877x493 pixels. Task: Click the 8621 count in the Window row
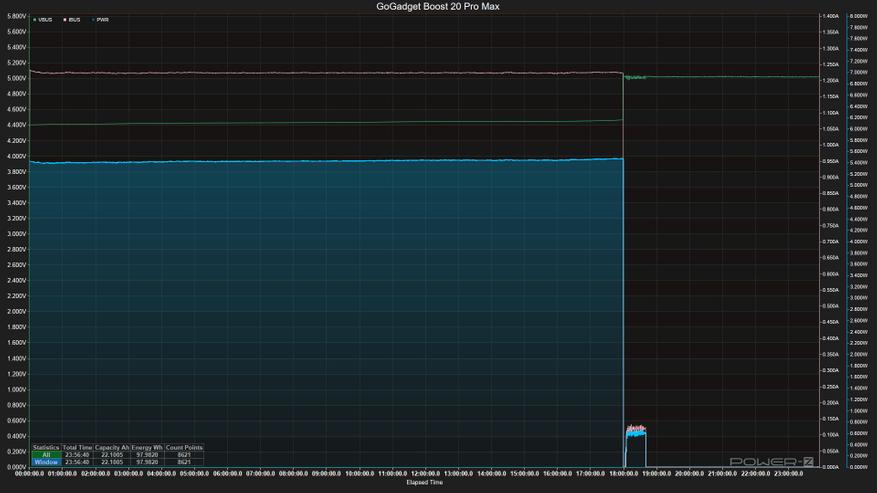pos(184,462)
